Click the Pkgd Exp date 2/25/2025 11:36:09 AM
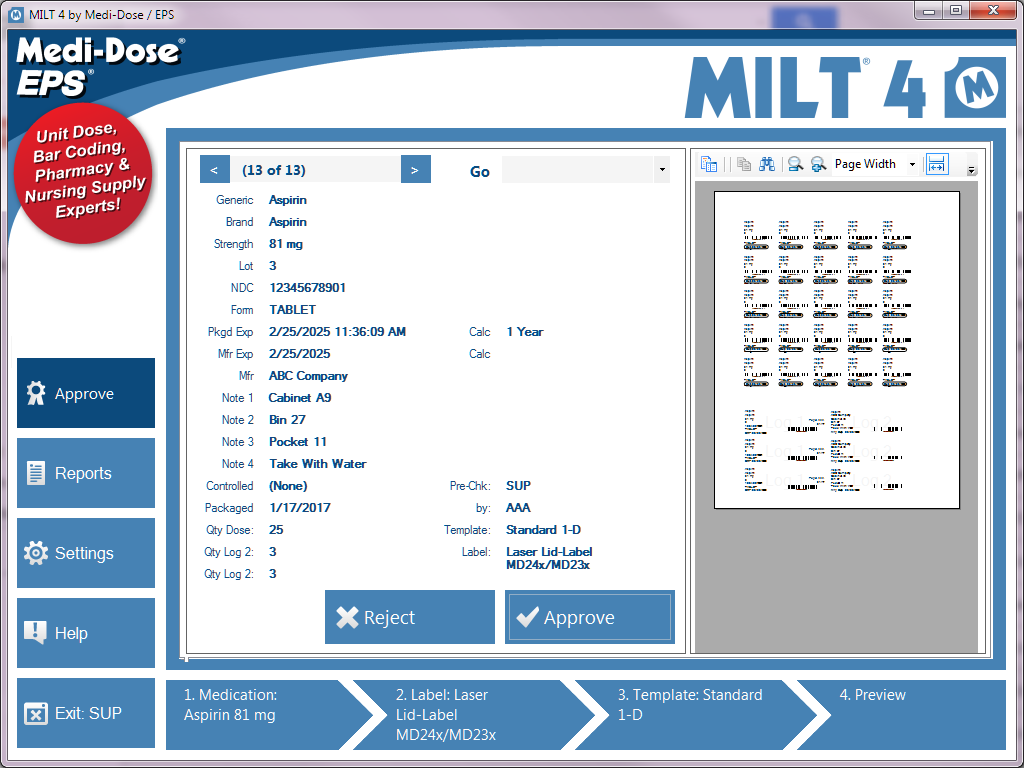 coord(338,332)
